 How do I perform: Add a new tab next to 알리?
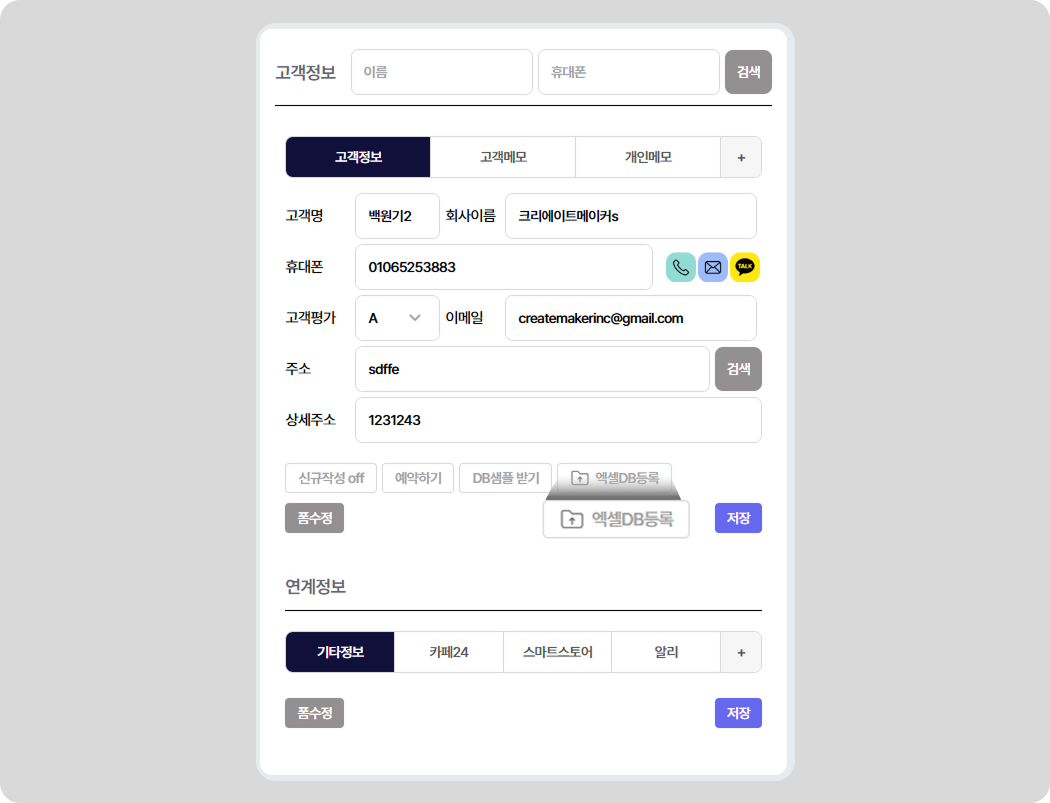741,652
